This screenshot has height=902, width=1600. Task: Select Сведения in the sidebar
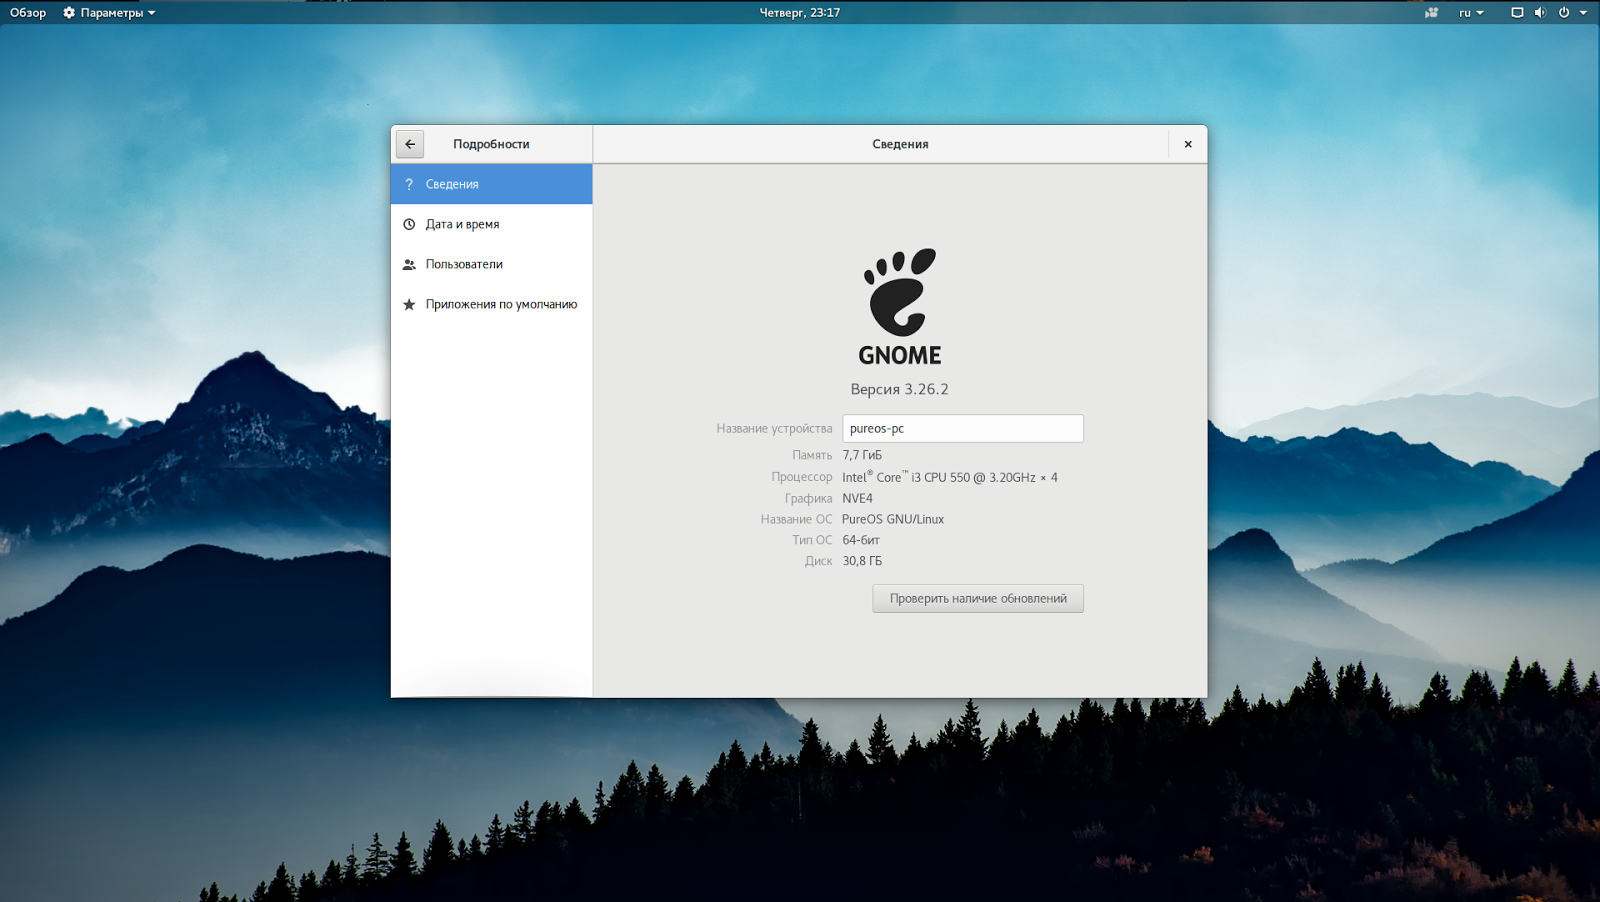click(x=492, y=184)
